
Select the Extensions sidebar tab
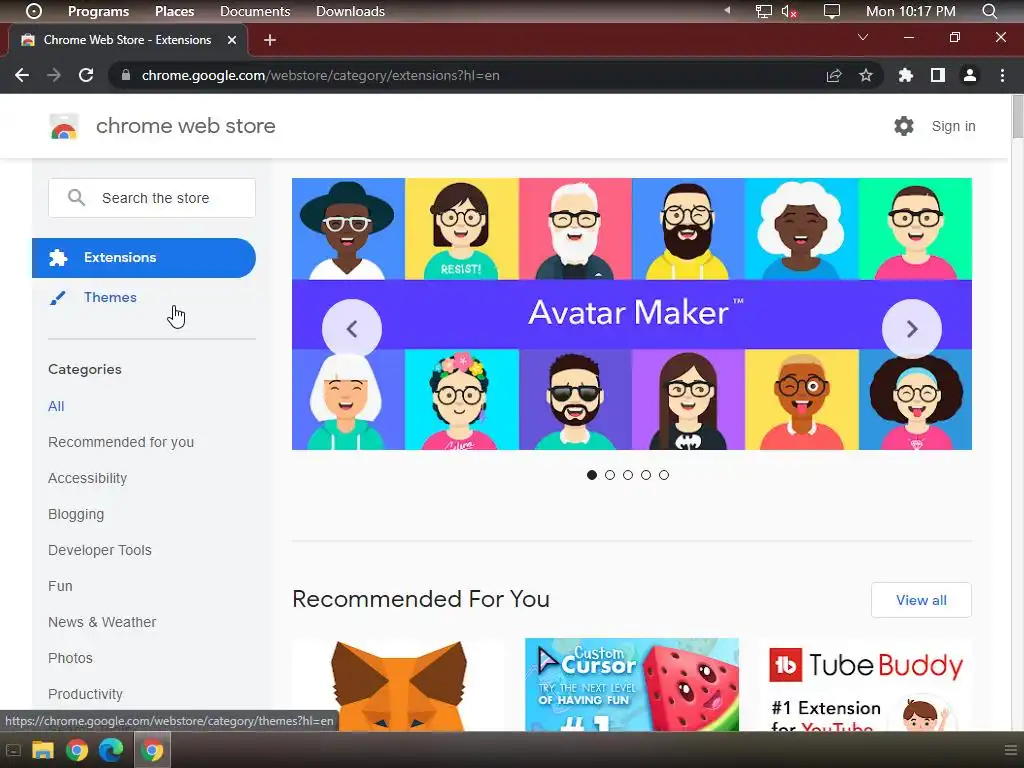click(x=144, y=258)
